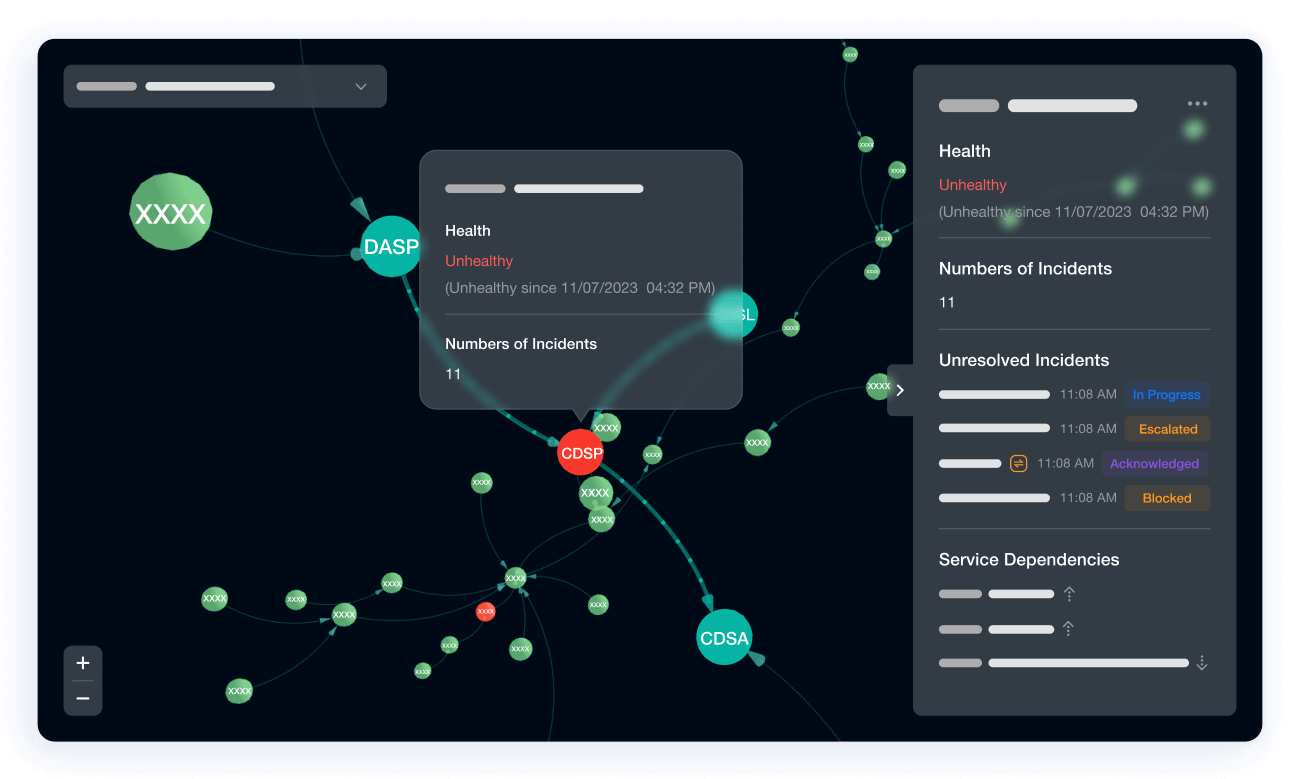Click the Escalated status badge

pyautogui.click(x=1167, y=429)
